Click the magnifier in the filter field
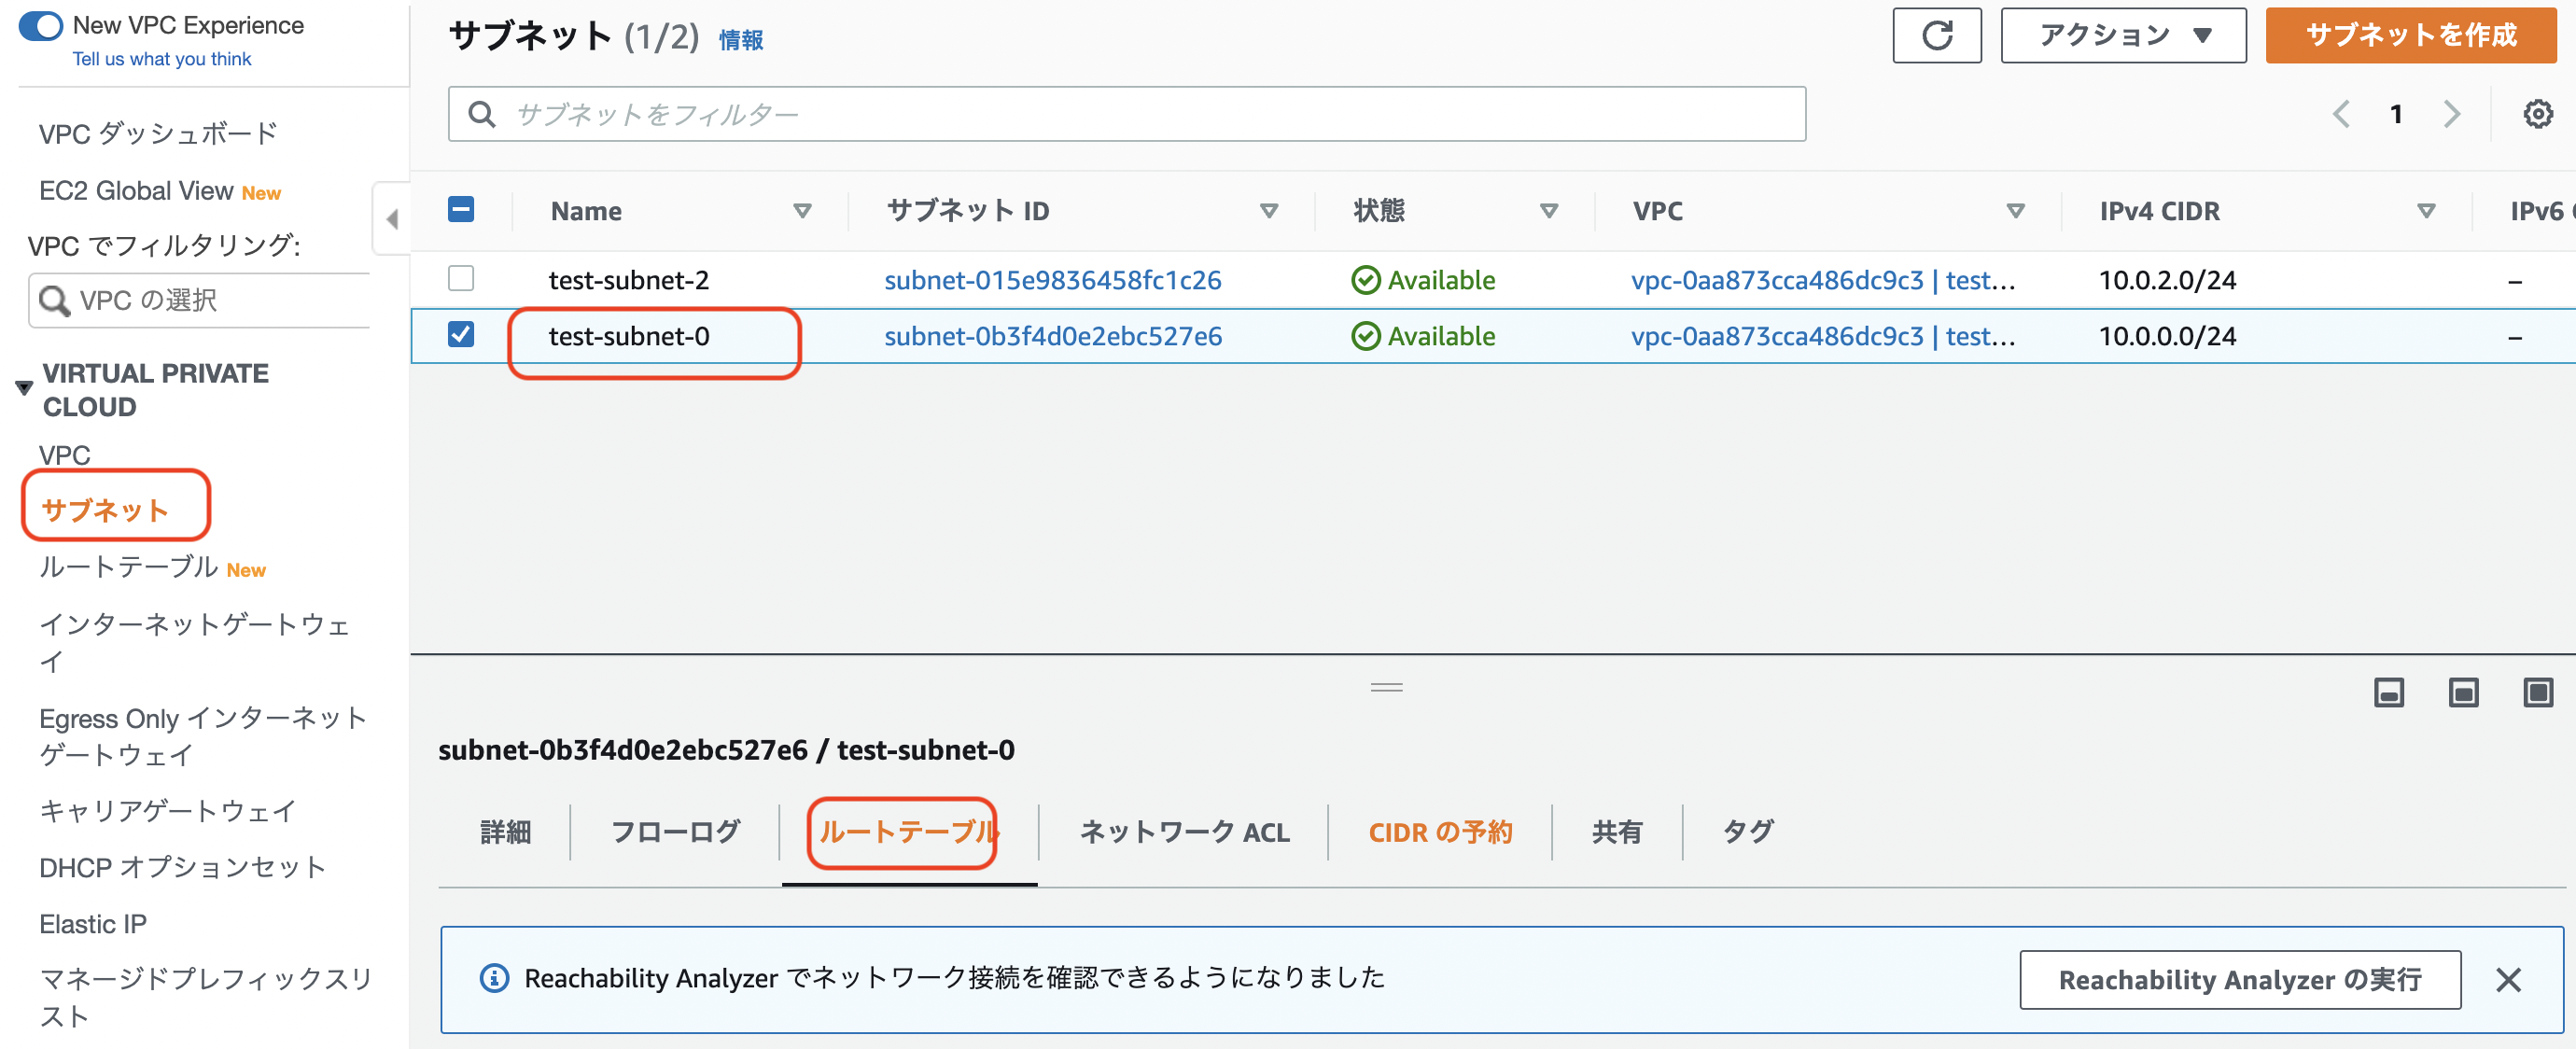Screen dimensions: 2576x1049 coord(483,114)
